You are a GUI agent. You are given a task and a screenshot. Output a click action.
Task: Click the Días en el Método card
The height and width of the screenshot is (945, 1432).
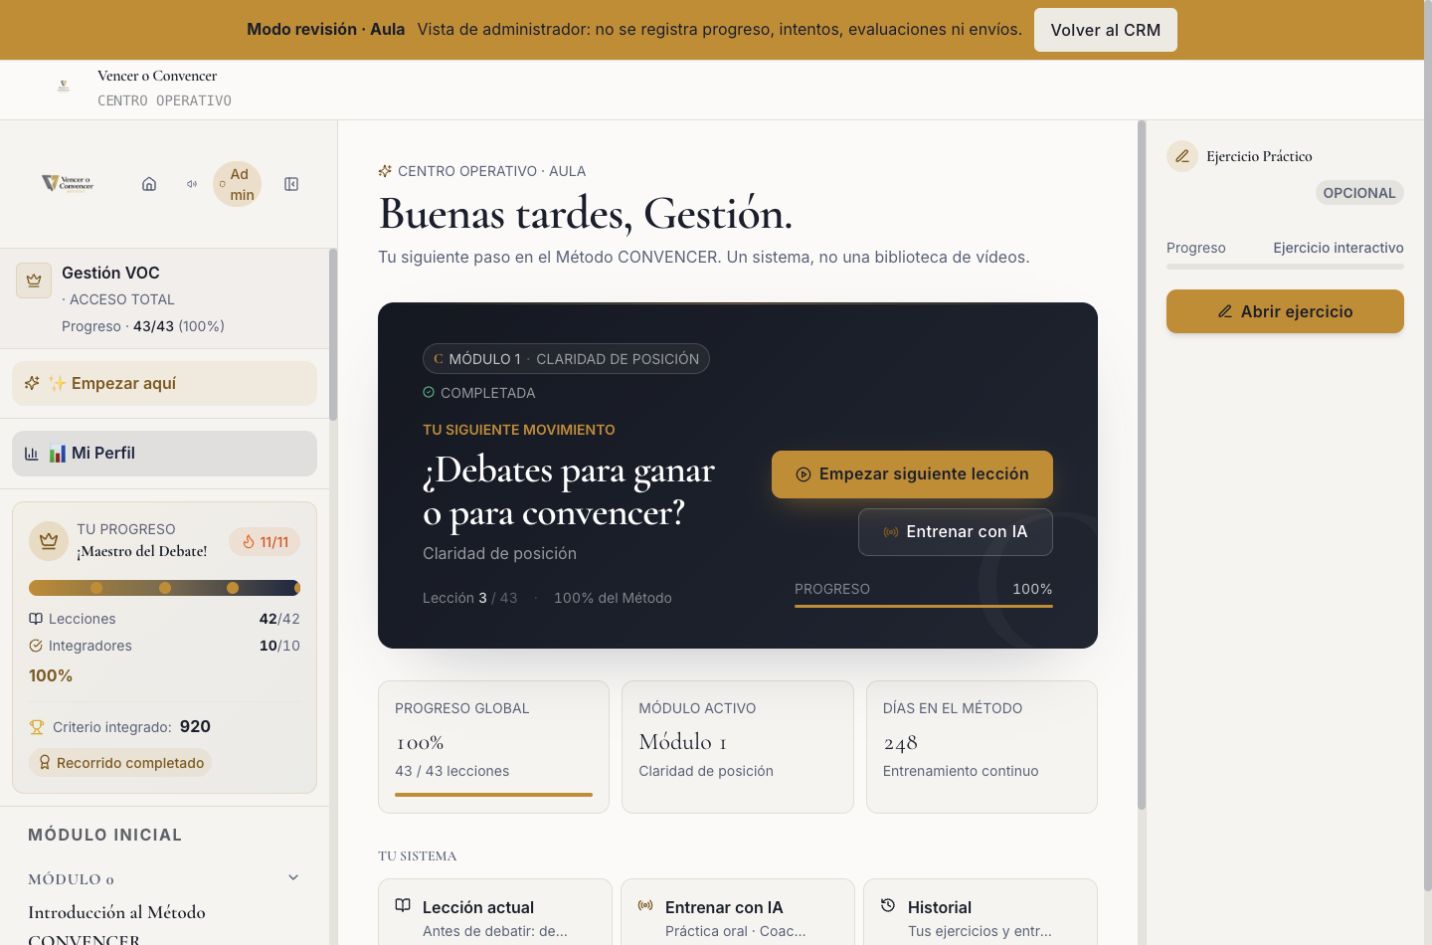(x=981, y=747)
